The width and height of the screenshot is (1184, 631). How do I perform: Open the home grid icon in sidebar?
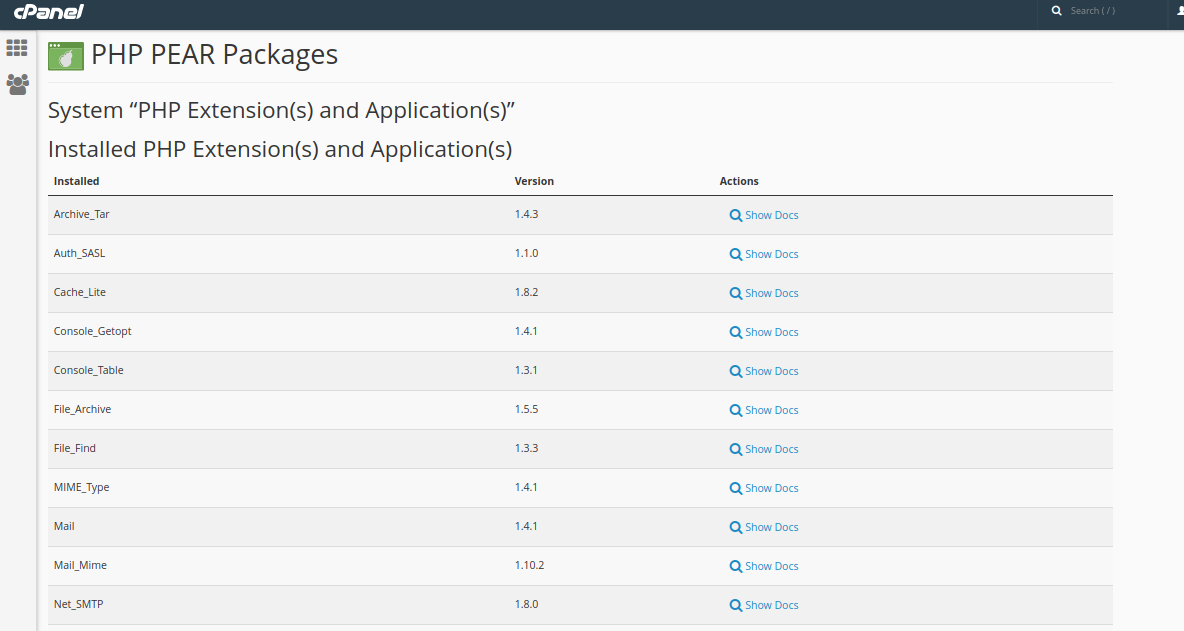17,47
